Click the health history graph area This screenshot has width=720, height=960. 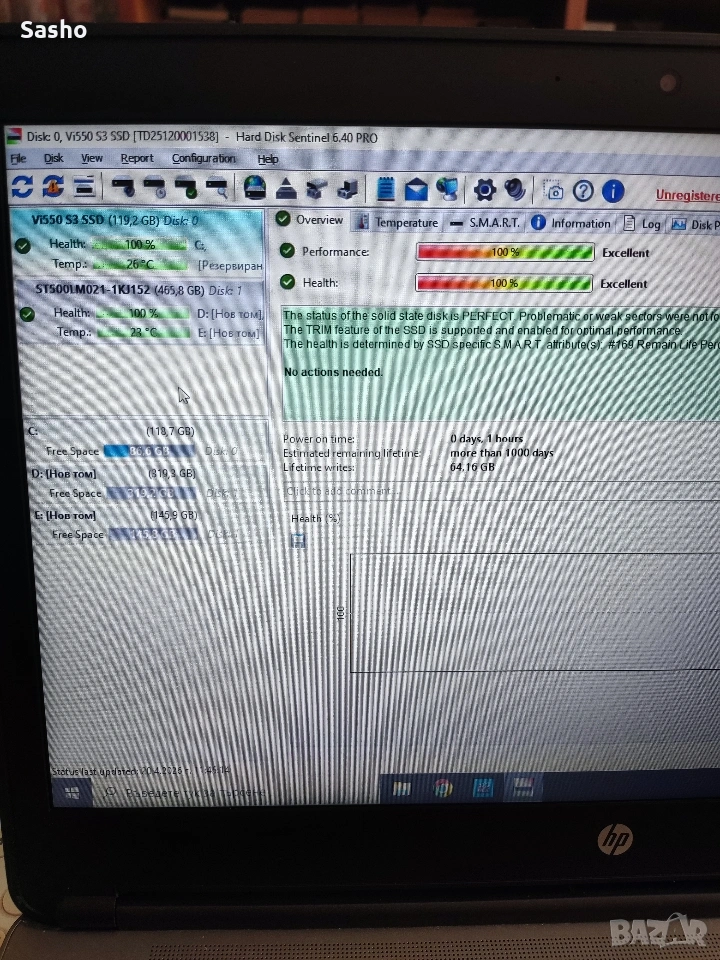[x=534, y=613]
